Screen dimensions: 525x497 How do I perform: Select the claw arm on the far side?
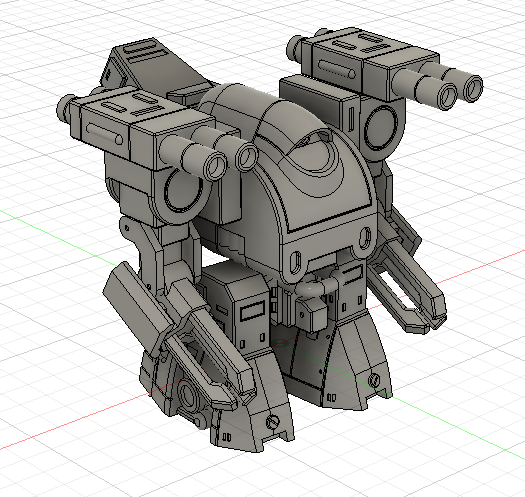407,286
